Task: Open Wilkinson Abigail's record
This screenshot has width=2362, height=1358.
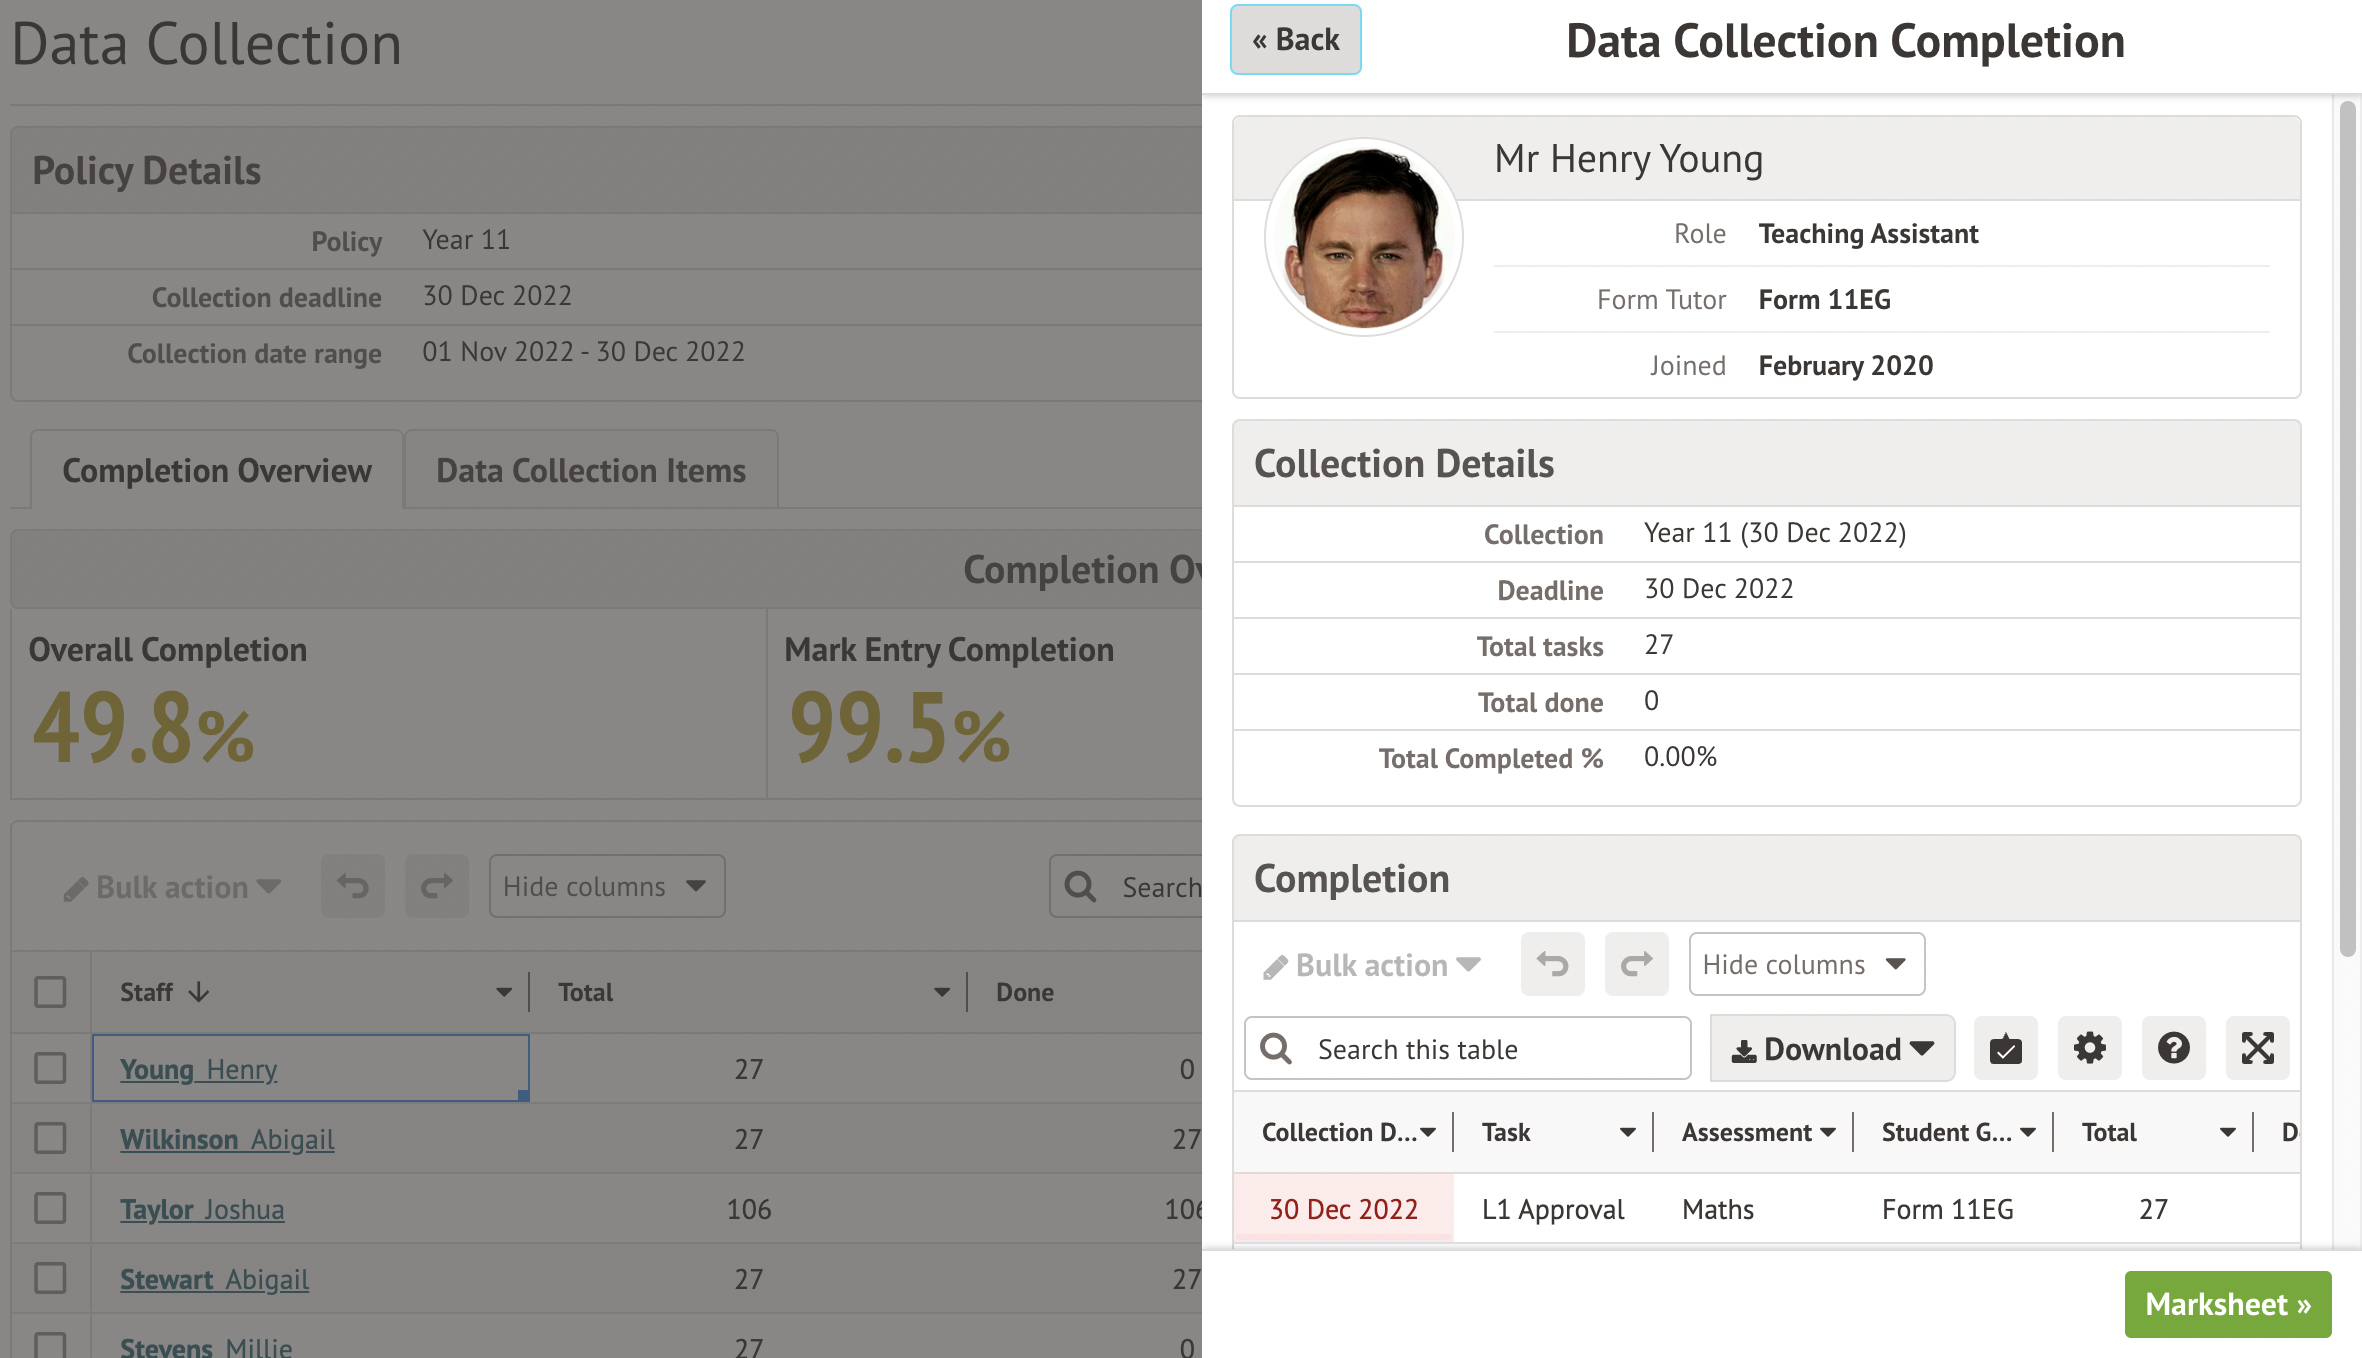Action: pos(227,1139)
